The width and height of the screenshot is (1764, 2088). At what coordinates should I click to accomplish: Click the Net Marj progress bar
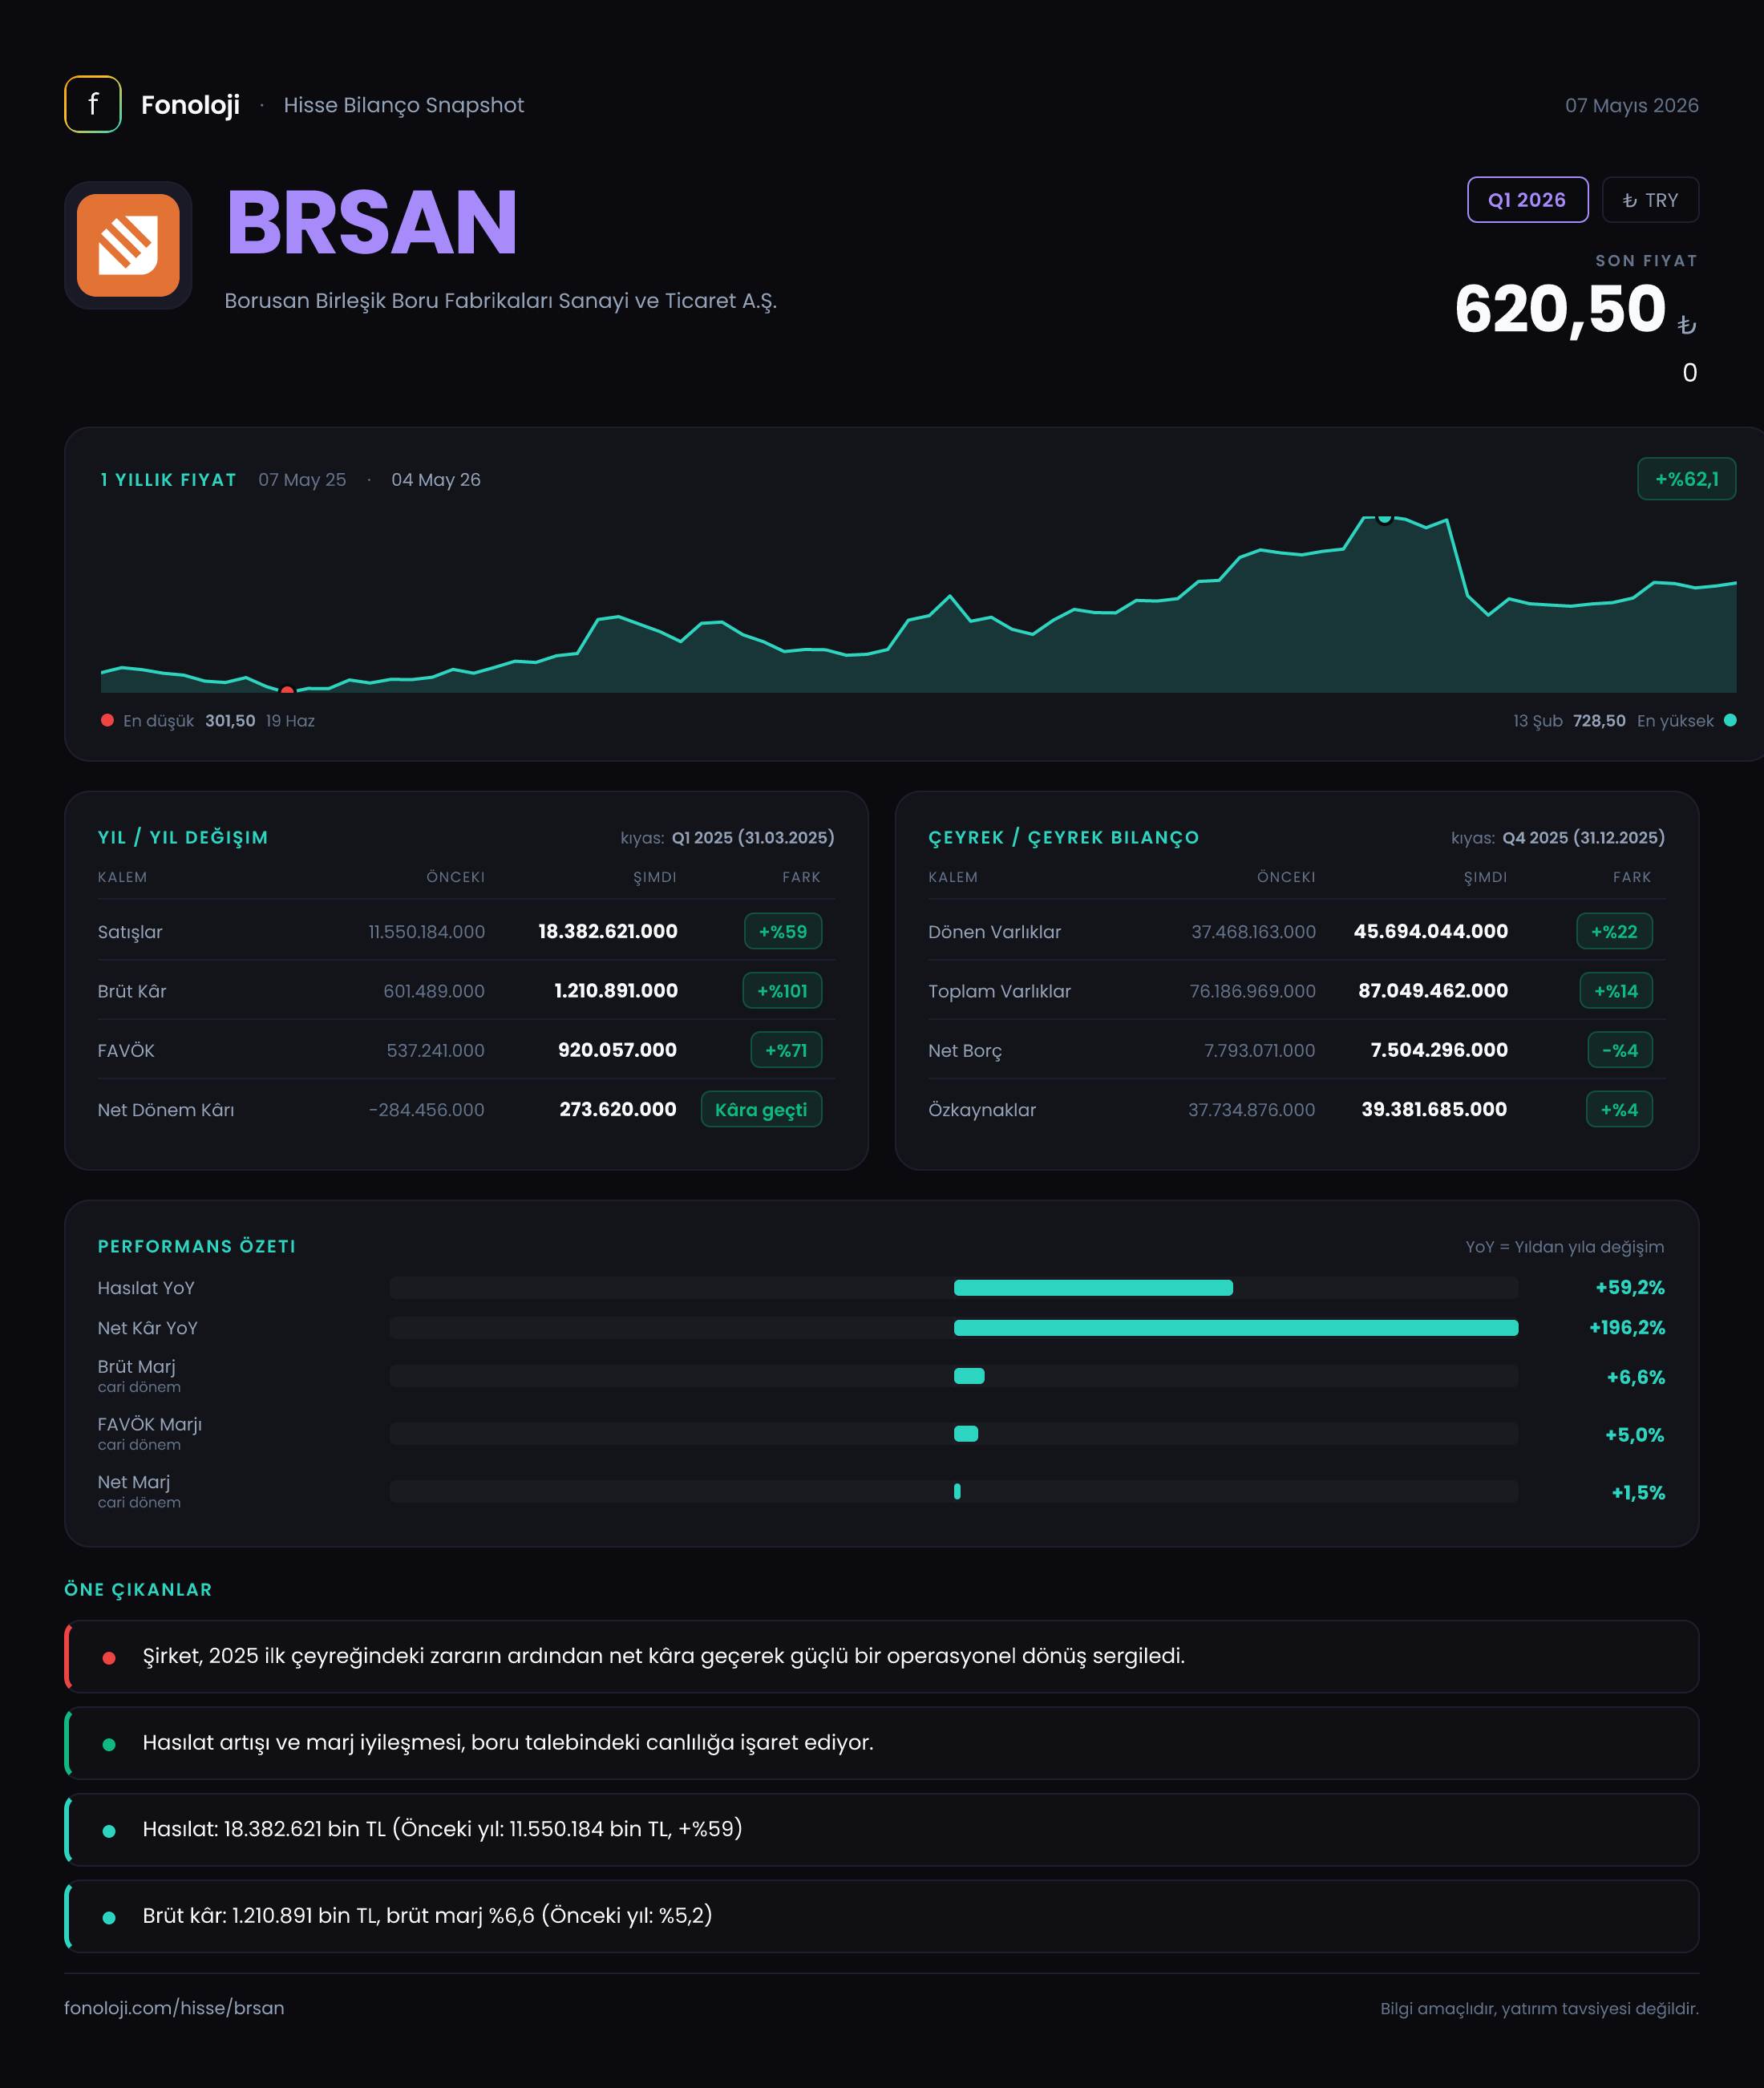pos(953,1492)
